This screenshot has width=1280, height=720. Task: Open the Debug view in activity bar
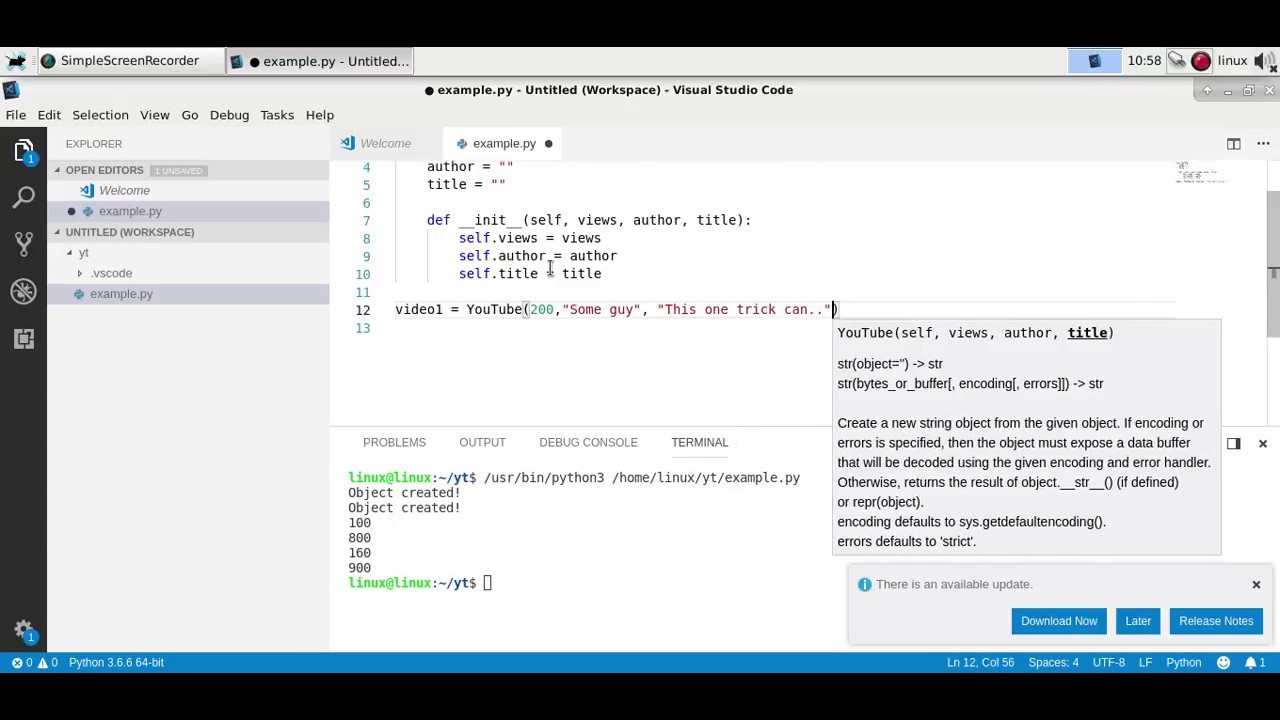click(x=23, y=291)
